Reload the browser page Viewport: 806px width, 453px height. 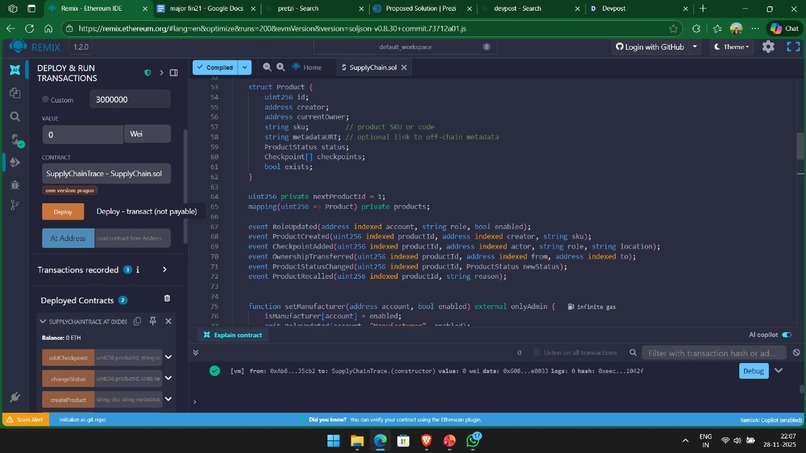click(29, 29)
